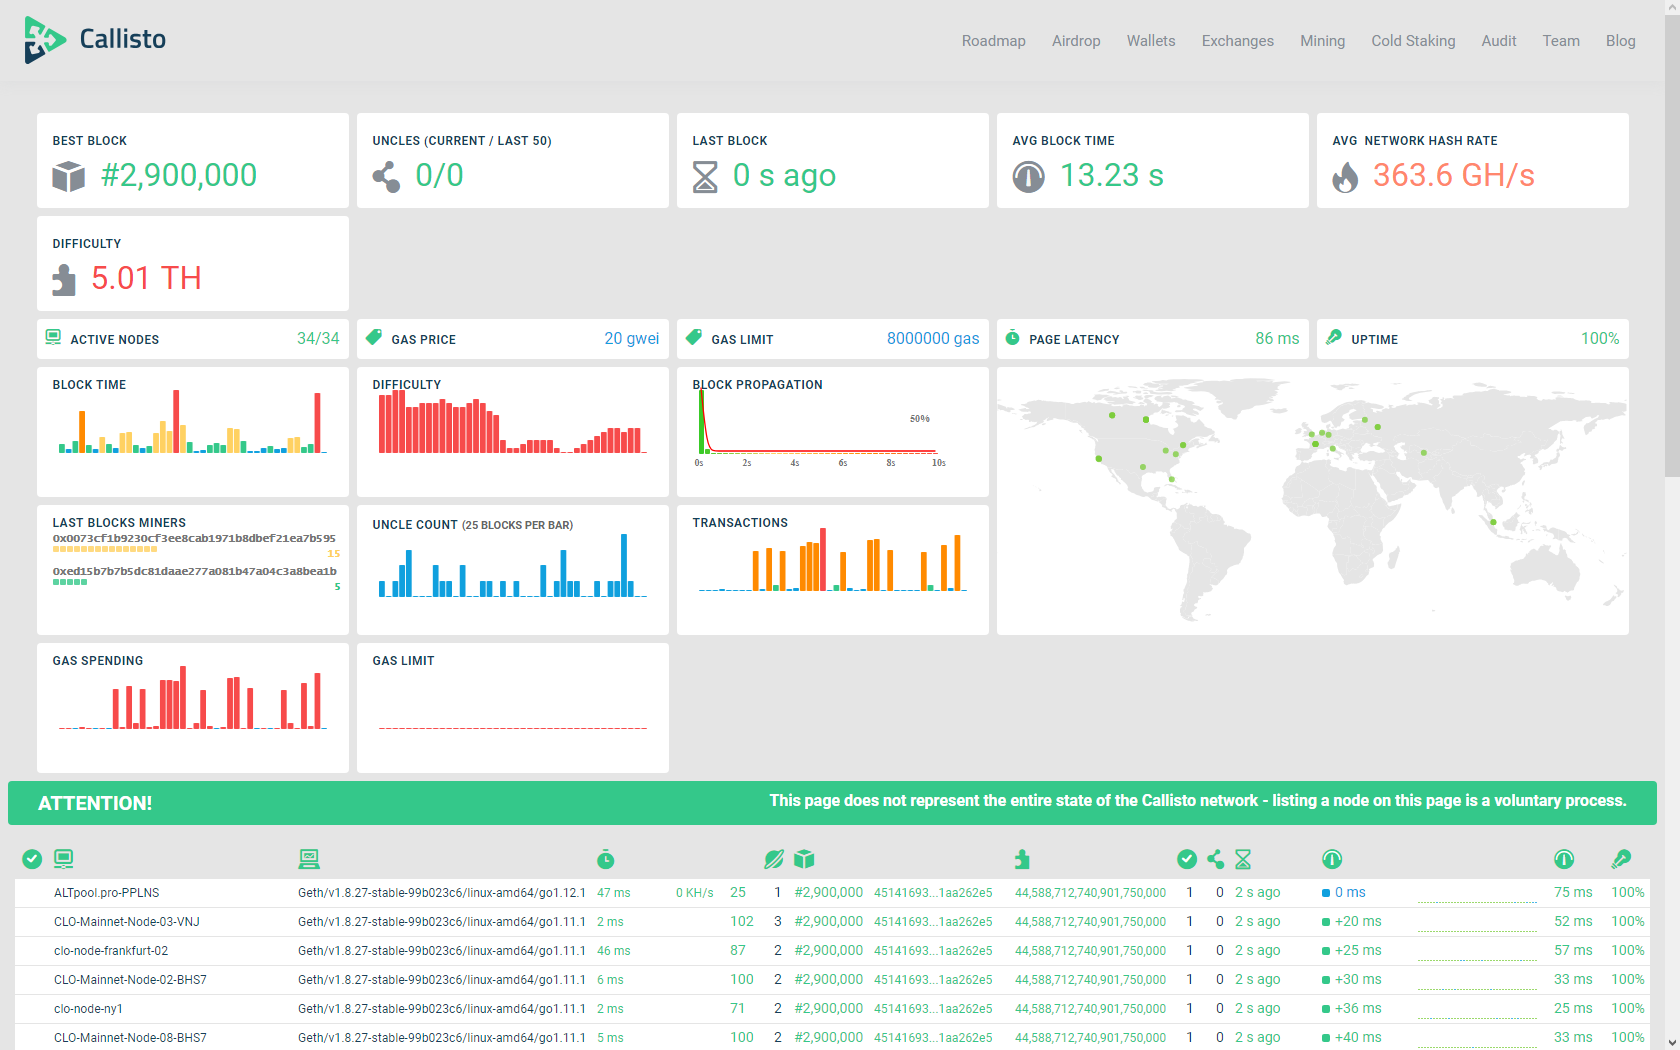Sort table by node latency stopwatch icon
Screen dimensions: 1680x1050
click(606, 859)
